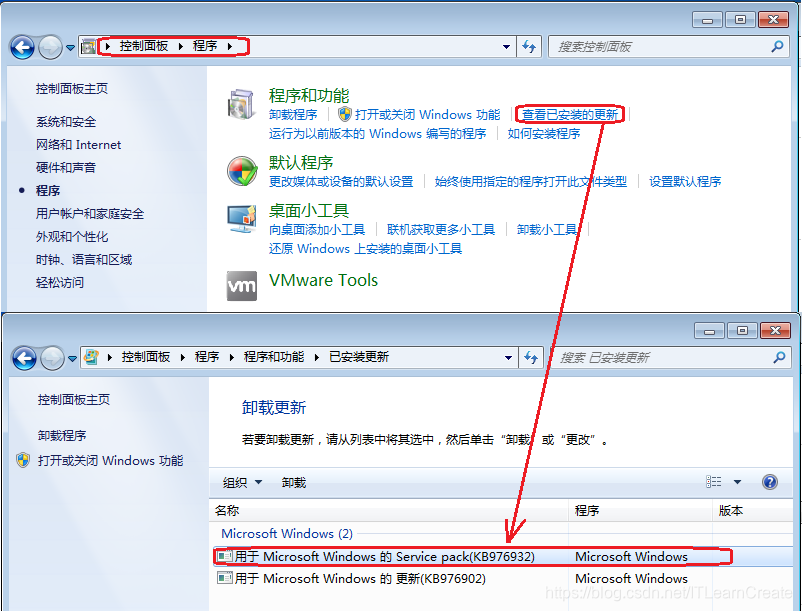Open 网络和 Internet category
The height and width of the screenshot is (611, 802).
click(x=78, y=145)
